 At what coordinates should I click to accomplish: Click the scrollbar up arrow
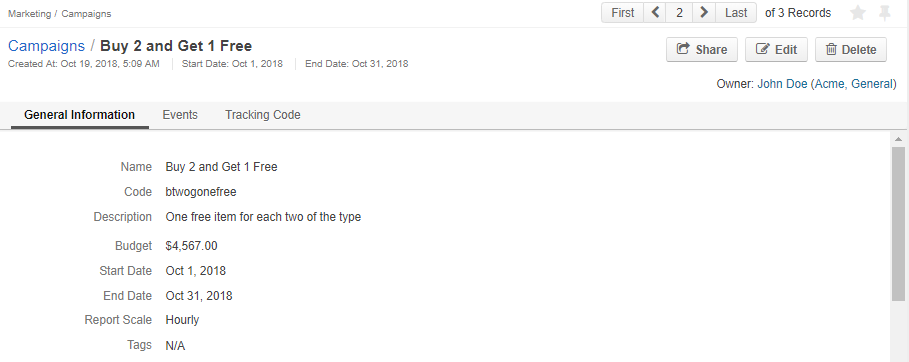[899, 139]
